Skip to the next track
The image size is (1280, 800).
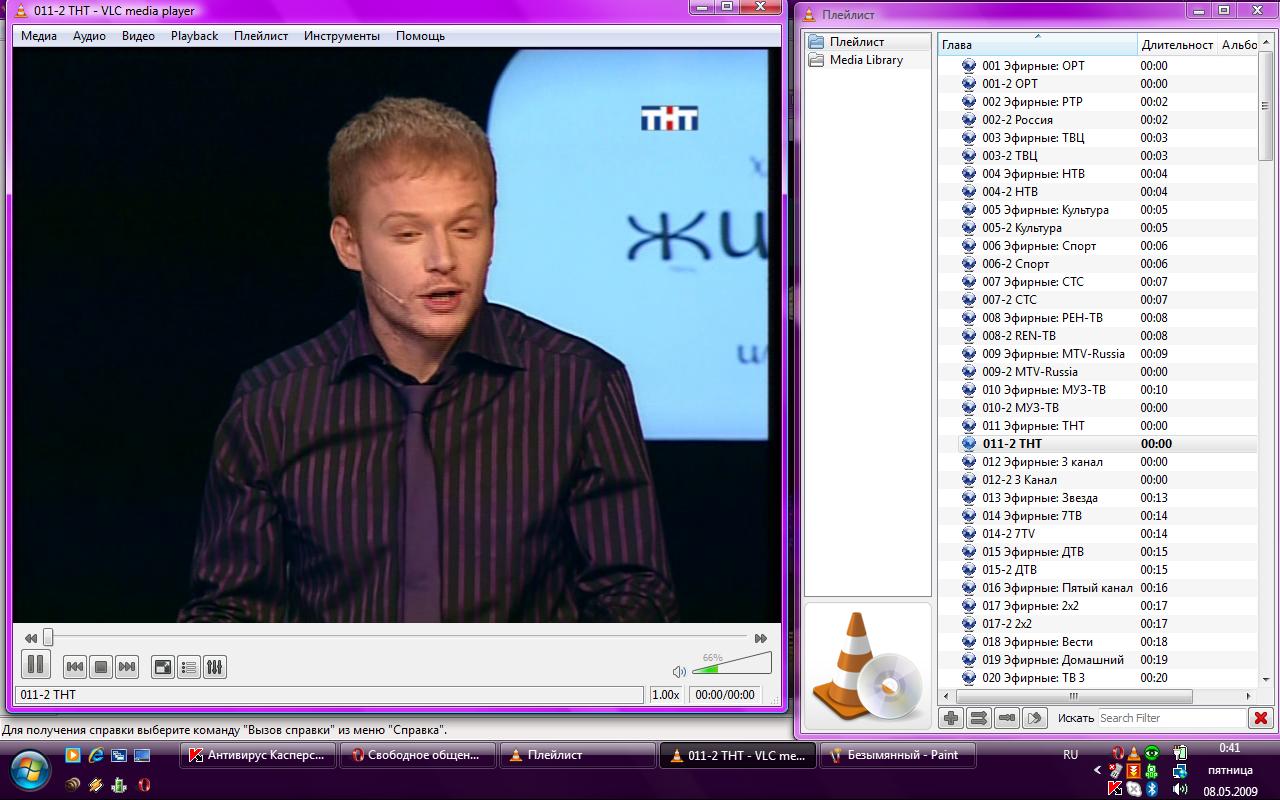tap(127, 667)
